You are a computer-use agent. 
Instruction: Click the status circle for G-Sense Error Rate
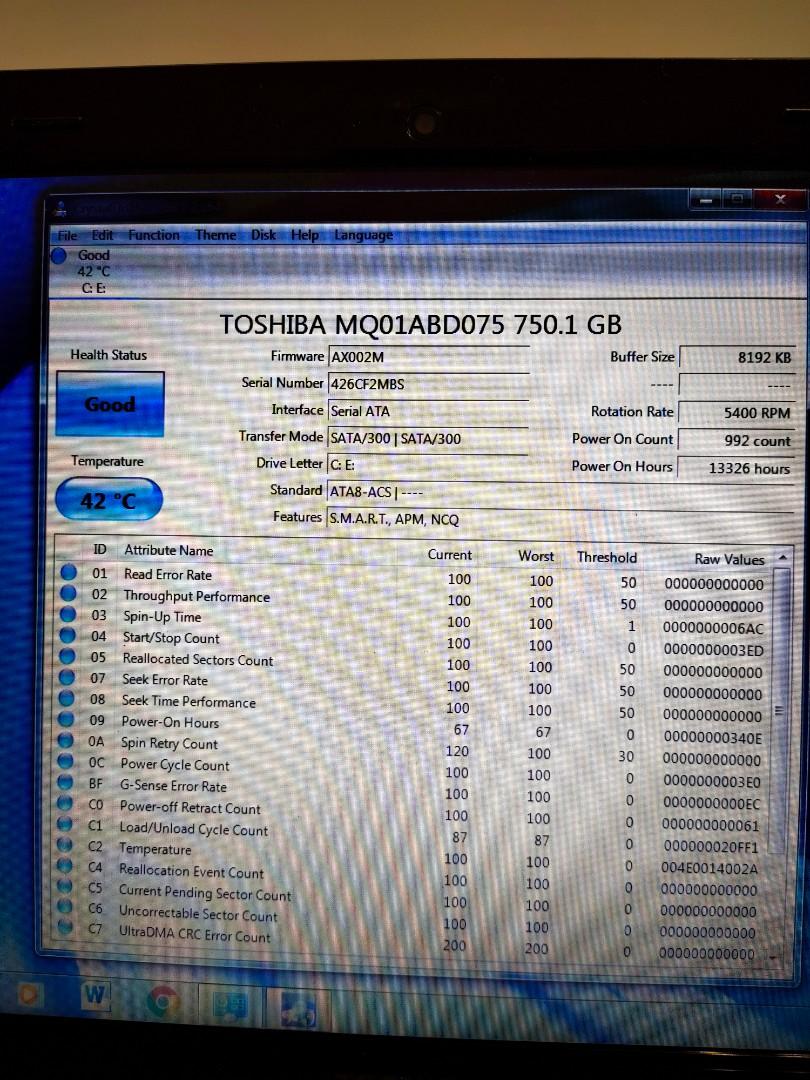point(65,782)
